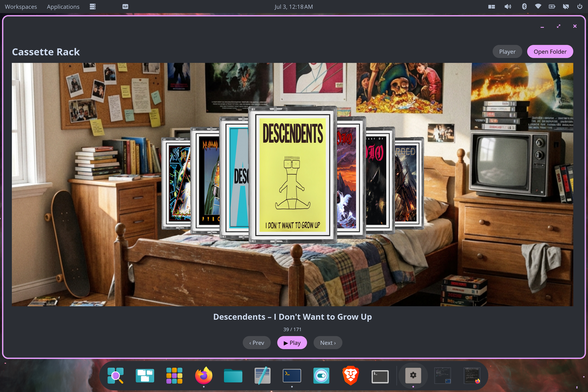Play the Descendents cassette
The height and width of the screenshot is (392, 588).
[x=292, y=343]
